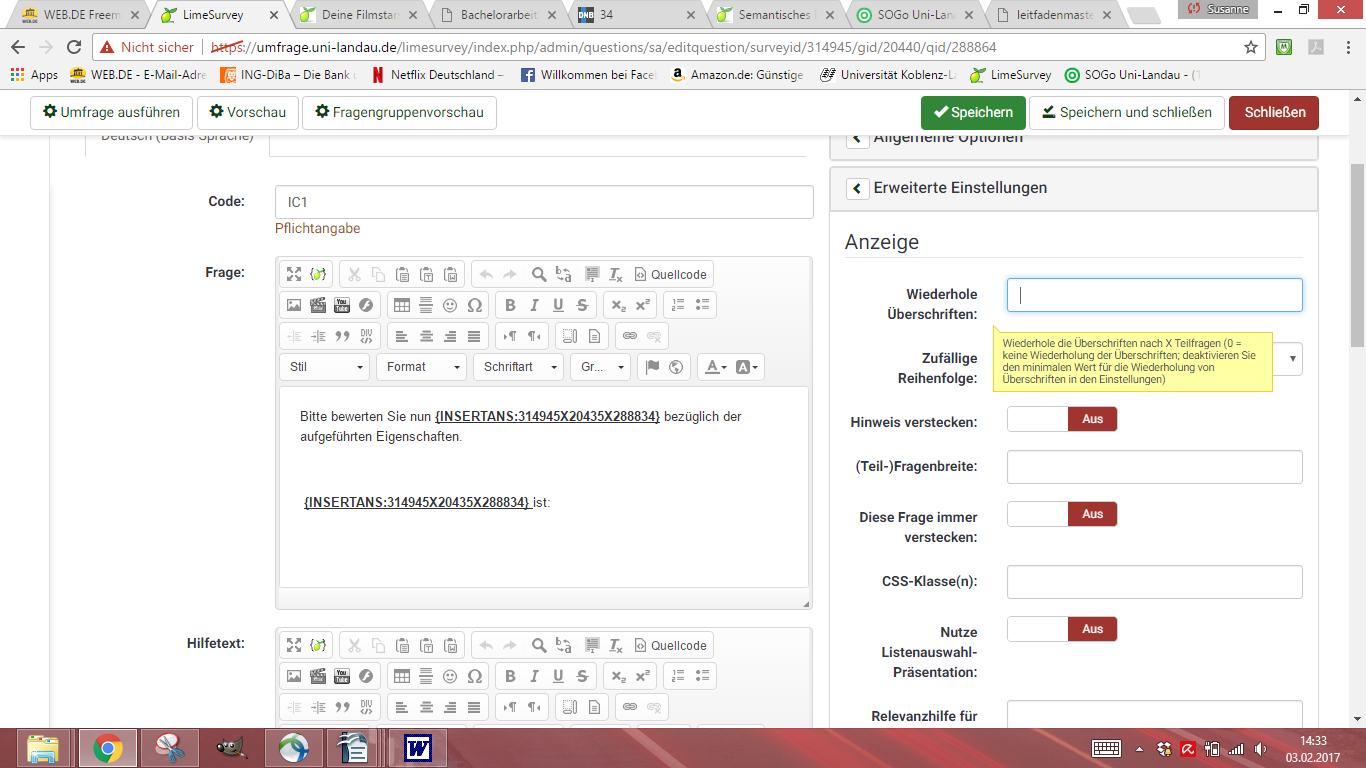
Task: Open the Schriftart dropdown in the Frage editor
Action: [518, 367]
